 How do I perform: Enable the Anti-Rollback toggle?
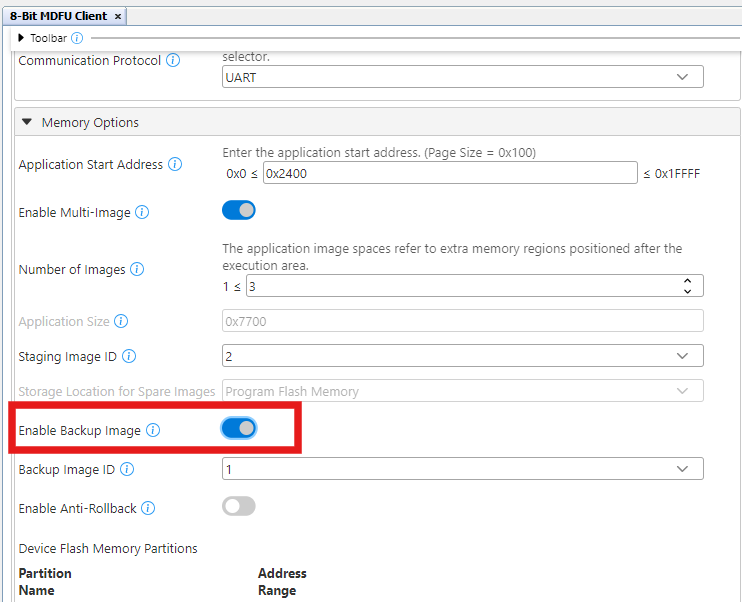[x=238, y=507]
